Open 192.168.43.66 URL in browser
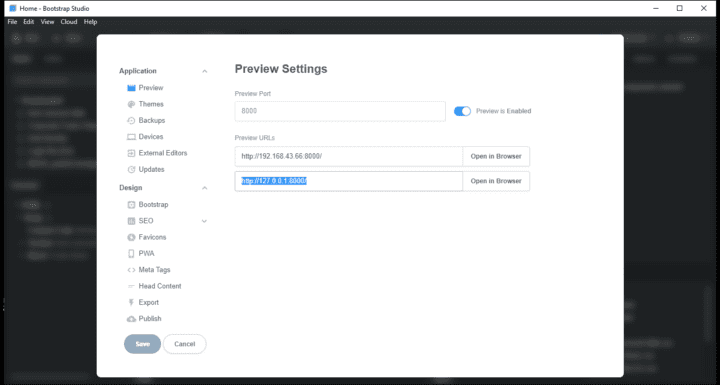This screenshot has width=720, height=385. coord(496,156)
